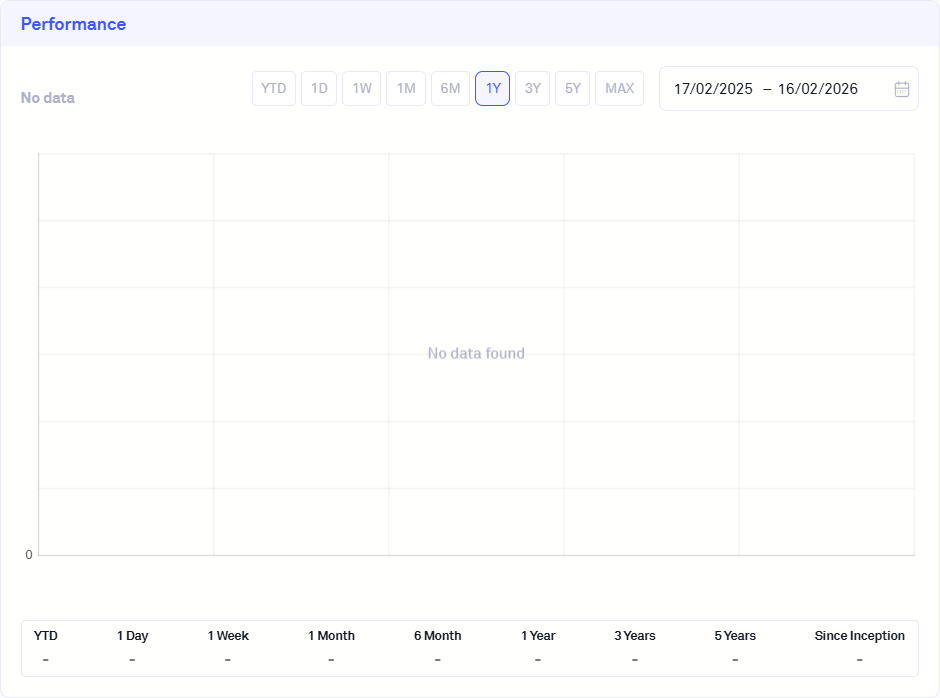Screen dimensions: 940x698
Task: Click the 'No data found' chart area
Action: click(x=476, y=353)
